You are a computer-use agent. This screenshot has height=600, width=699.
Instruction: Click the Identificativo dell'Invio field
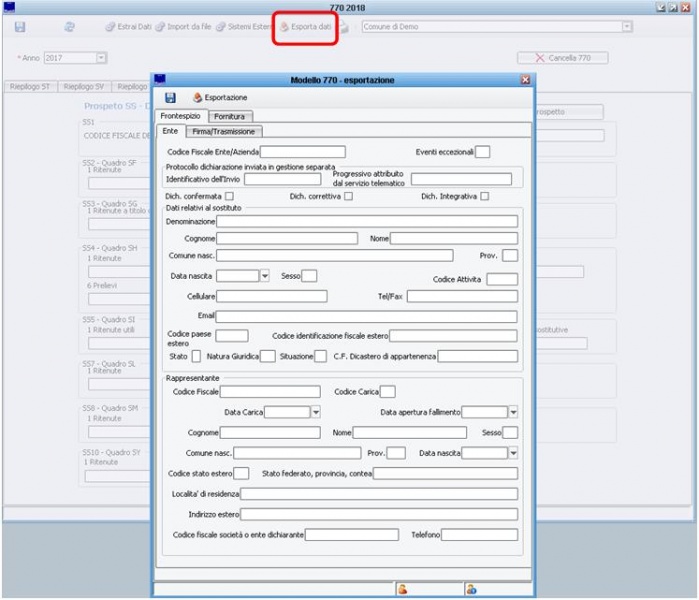click(283, 179)
